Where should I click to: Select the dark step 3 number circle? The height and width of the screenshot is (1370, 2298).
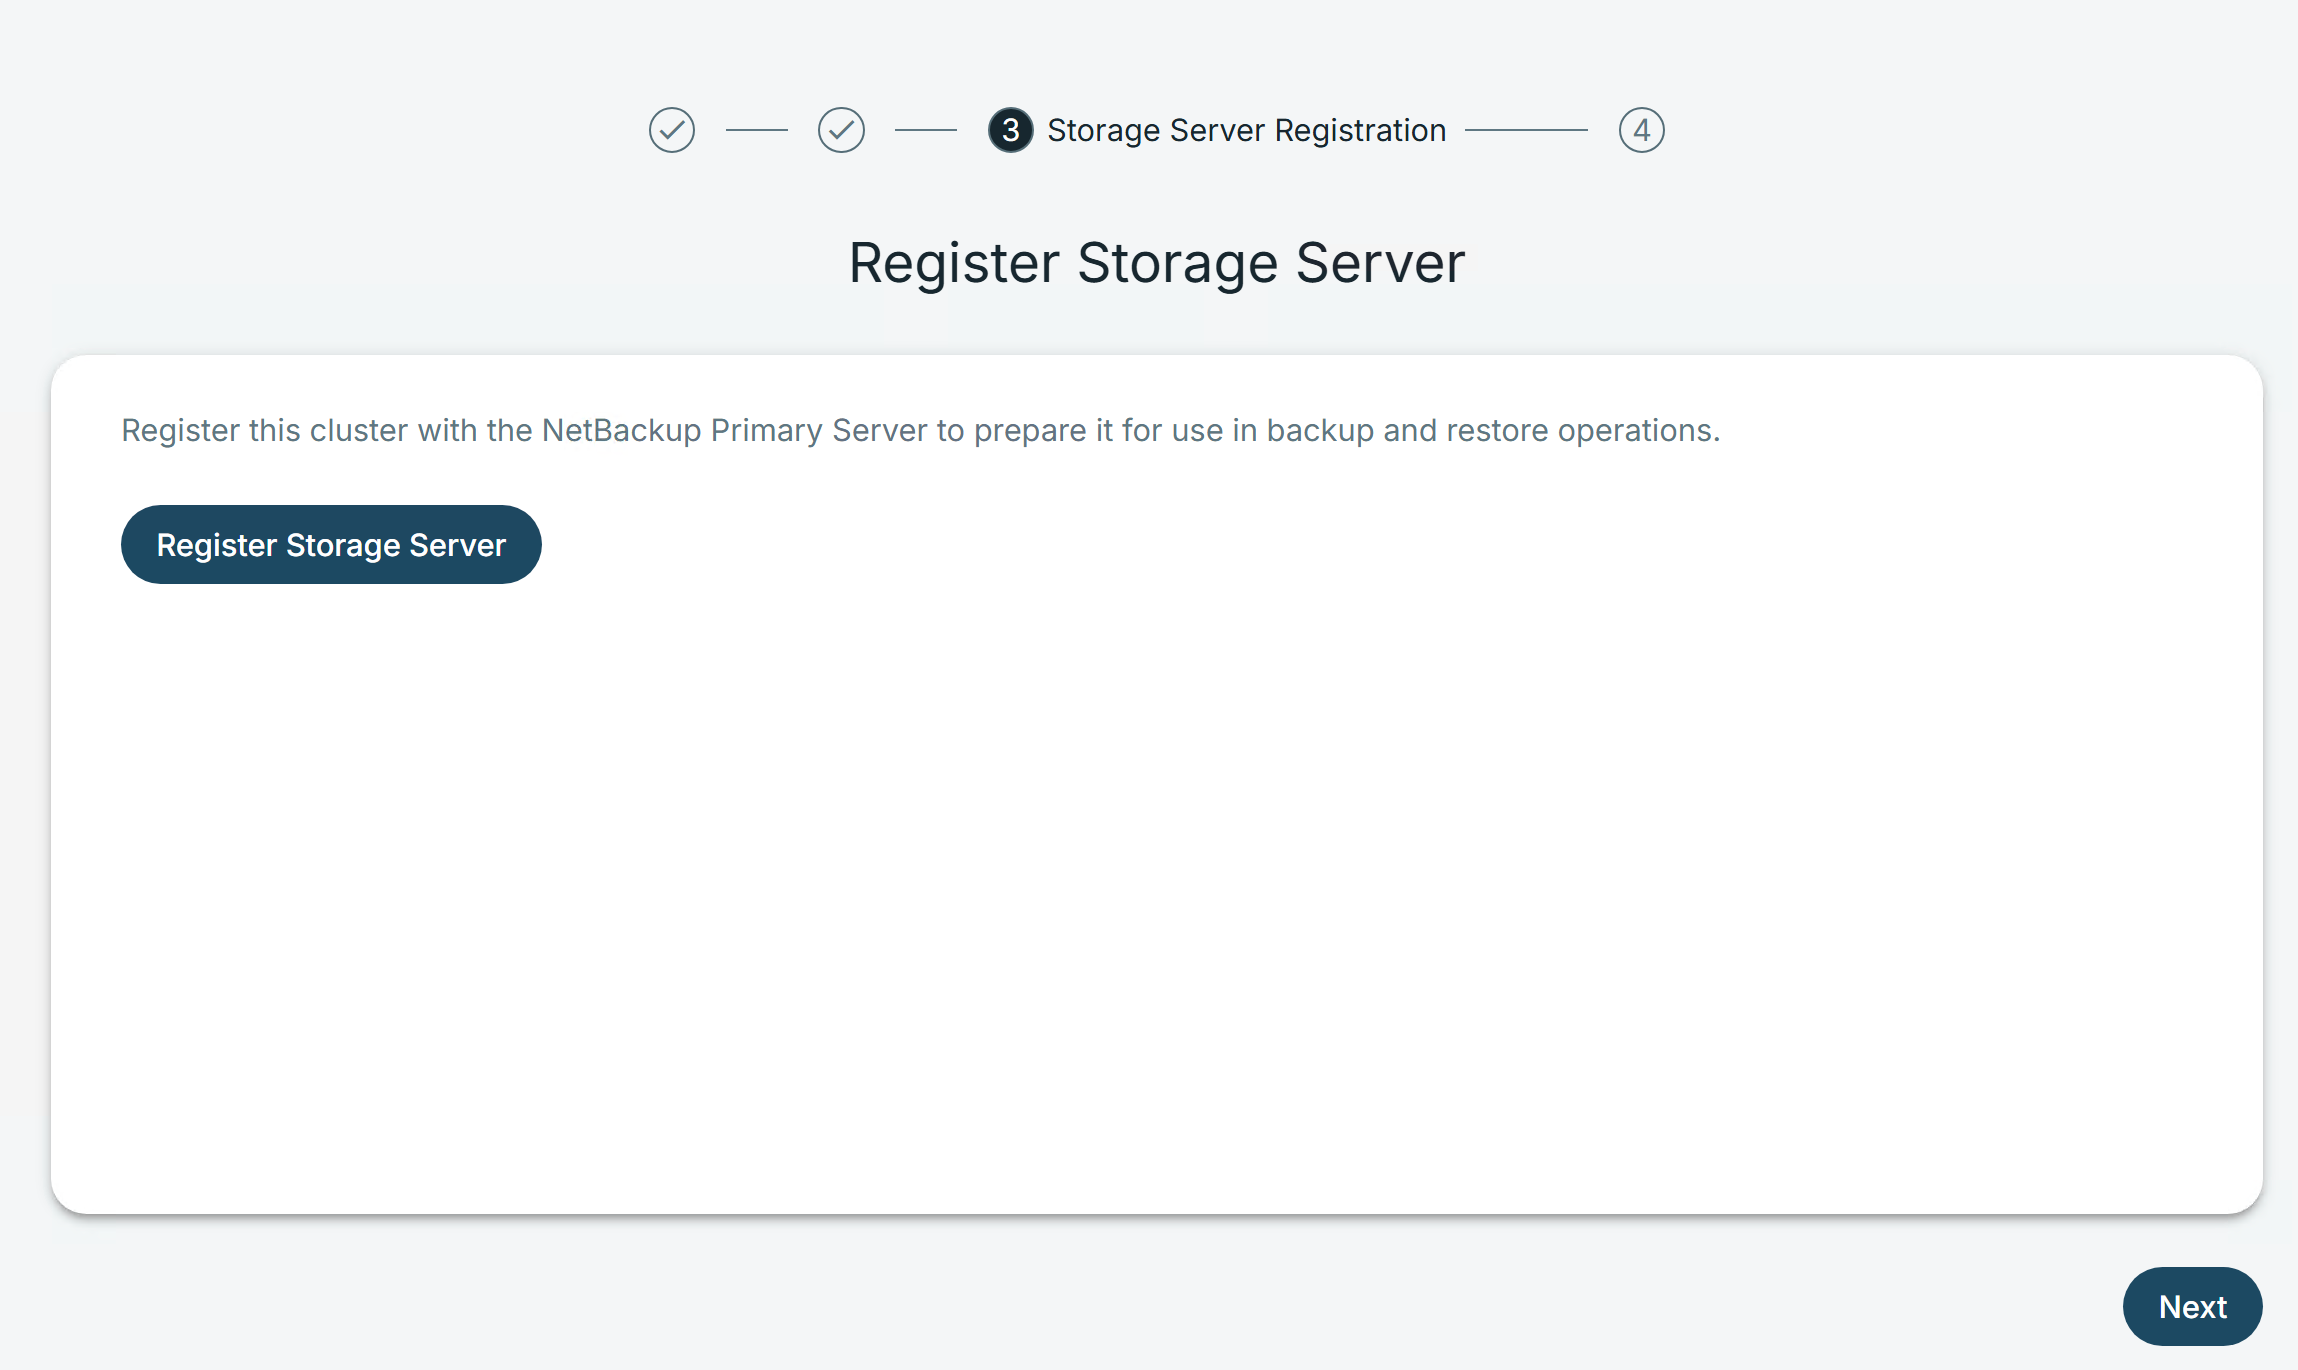click(x=1010, y=130)
